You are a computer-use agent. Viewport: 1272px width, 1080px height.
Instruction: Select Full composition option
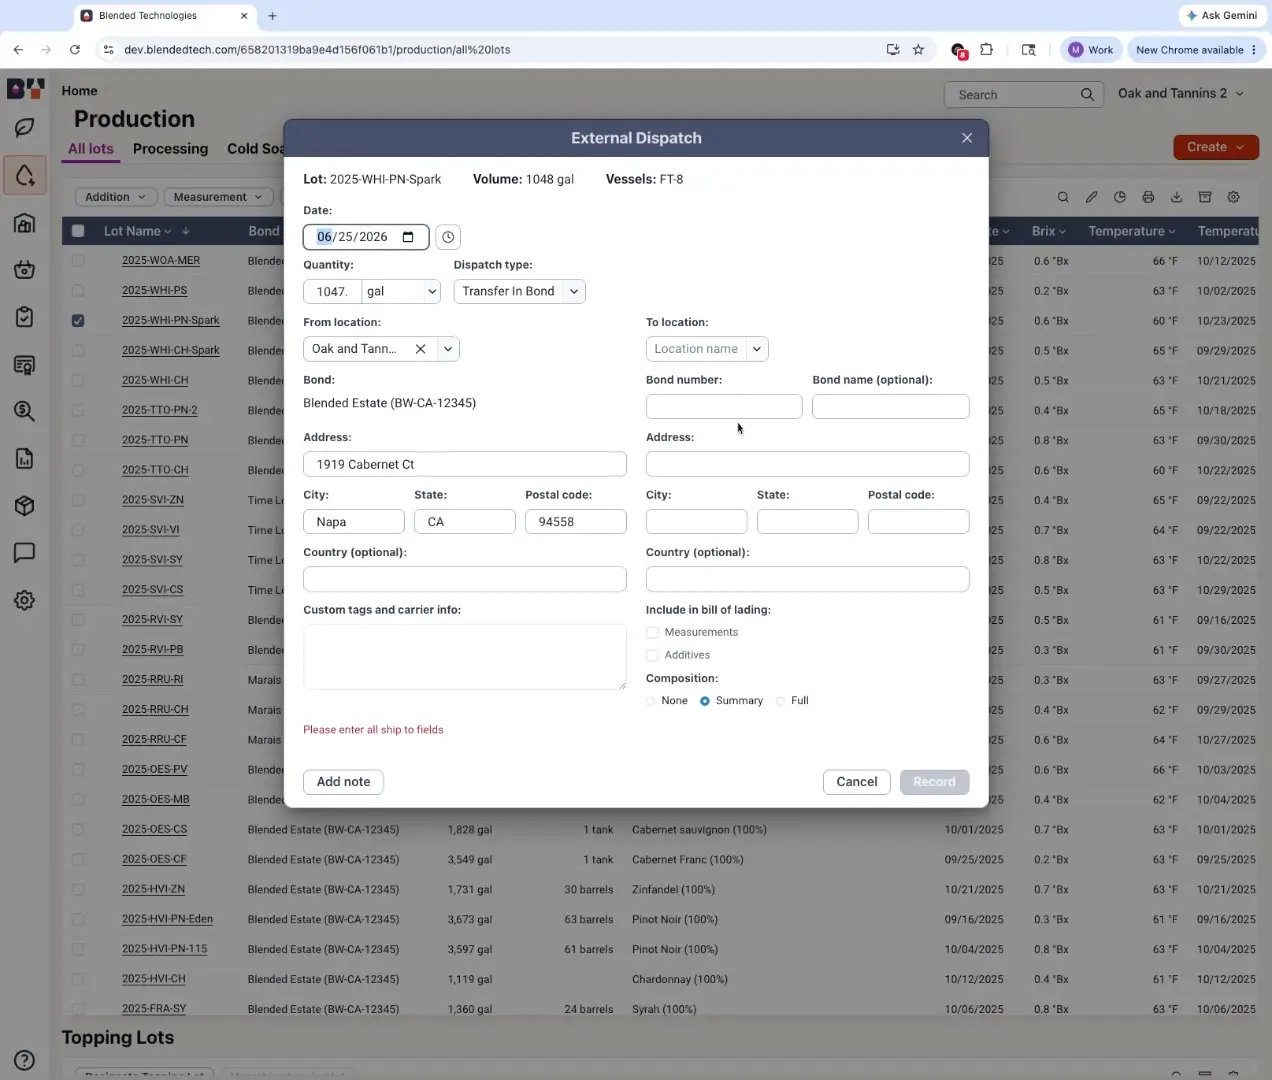(x=780, y=701)
